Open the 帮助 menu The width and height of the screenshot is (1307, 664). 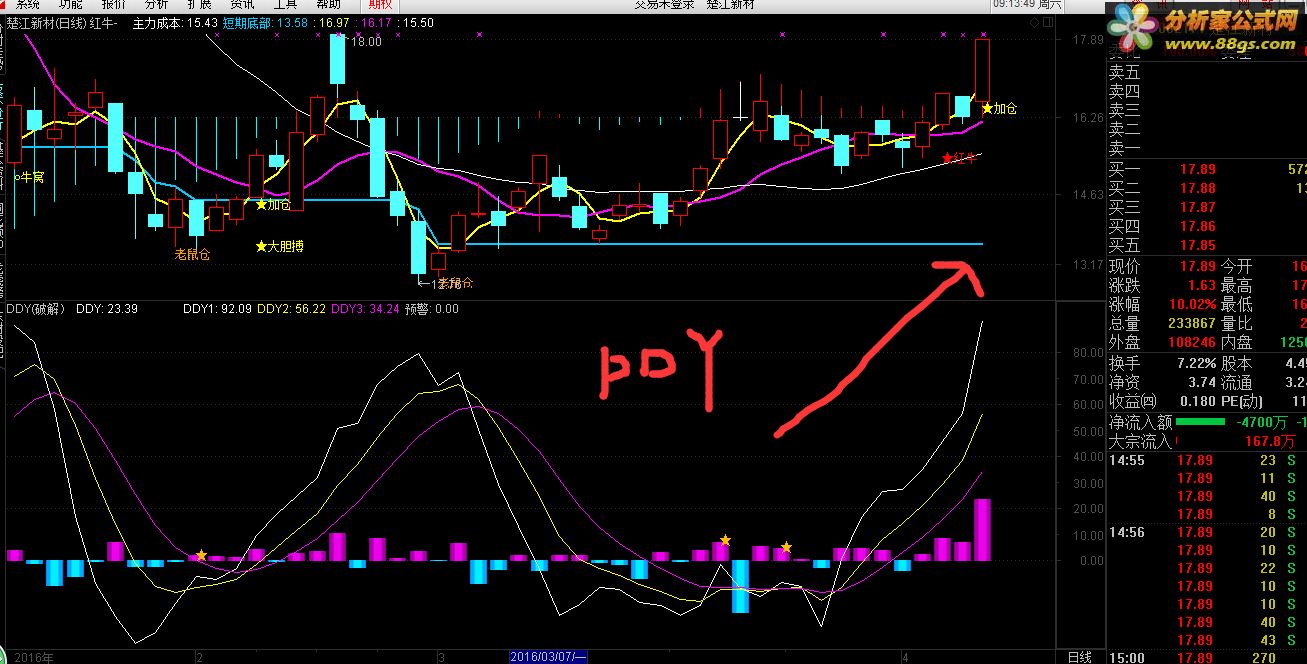click(x=329, y=4)
